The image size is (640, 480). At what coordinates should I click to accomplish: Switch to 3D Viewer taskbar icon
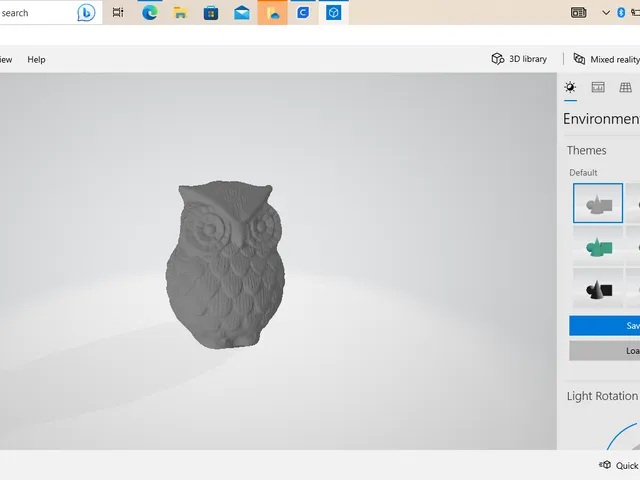[333, 13]
